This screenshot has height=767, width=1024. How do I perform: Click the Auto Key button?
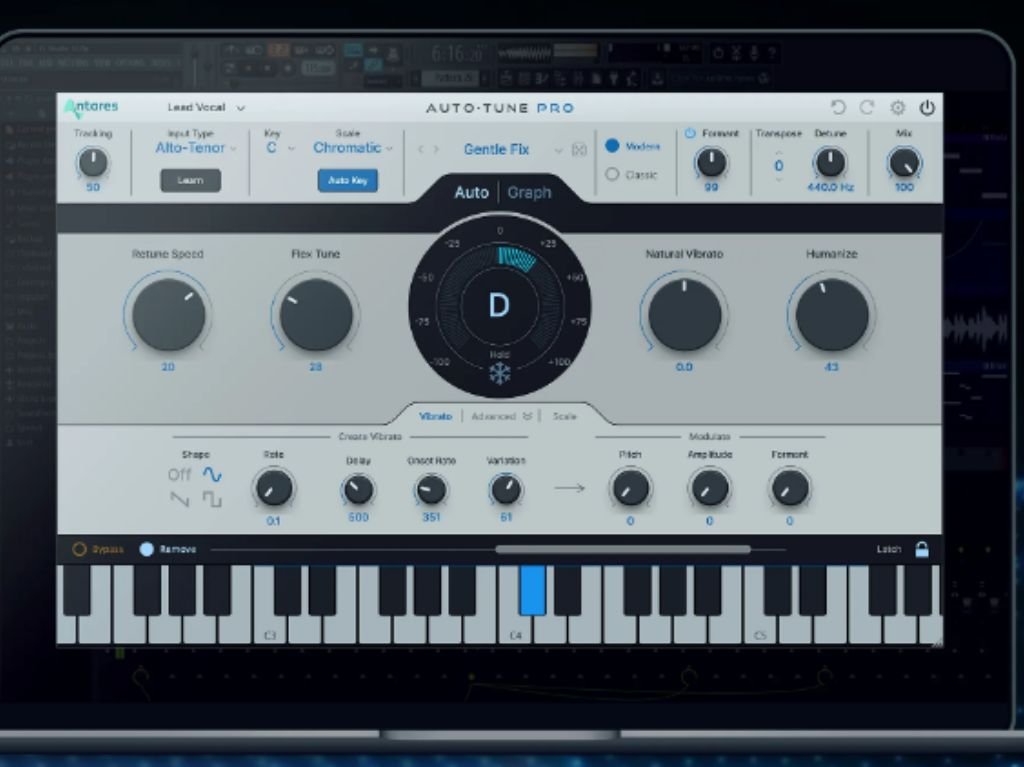coord(347,180)
